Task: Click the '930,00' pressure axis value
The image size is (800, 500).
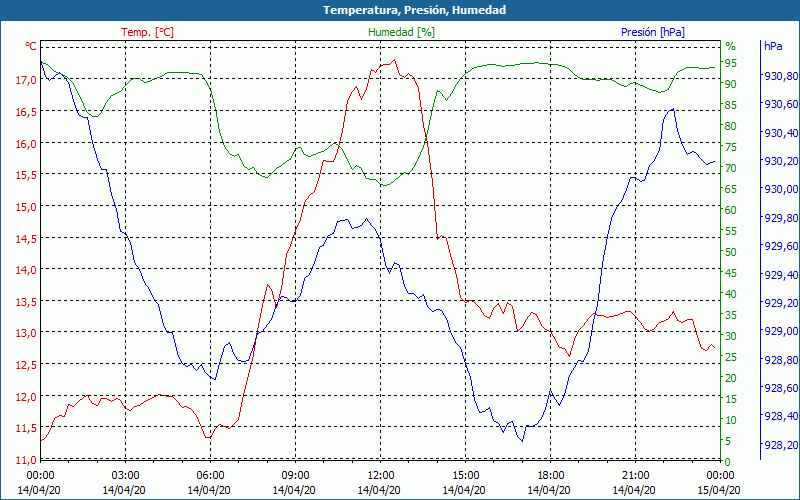Action: coord(781,190)
